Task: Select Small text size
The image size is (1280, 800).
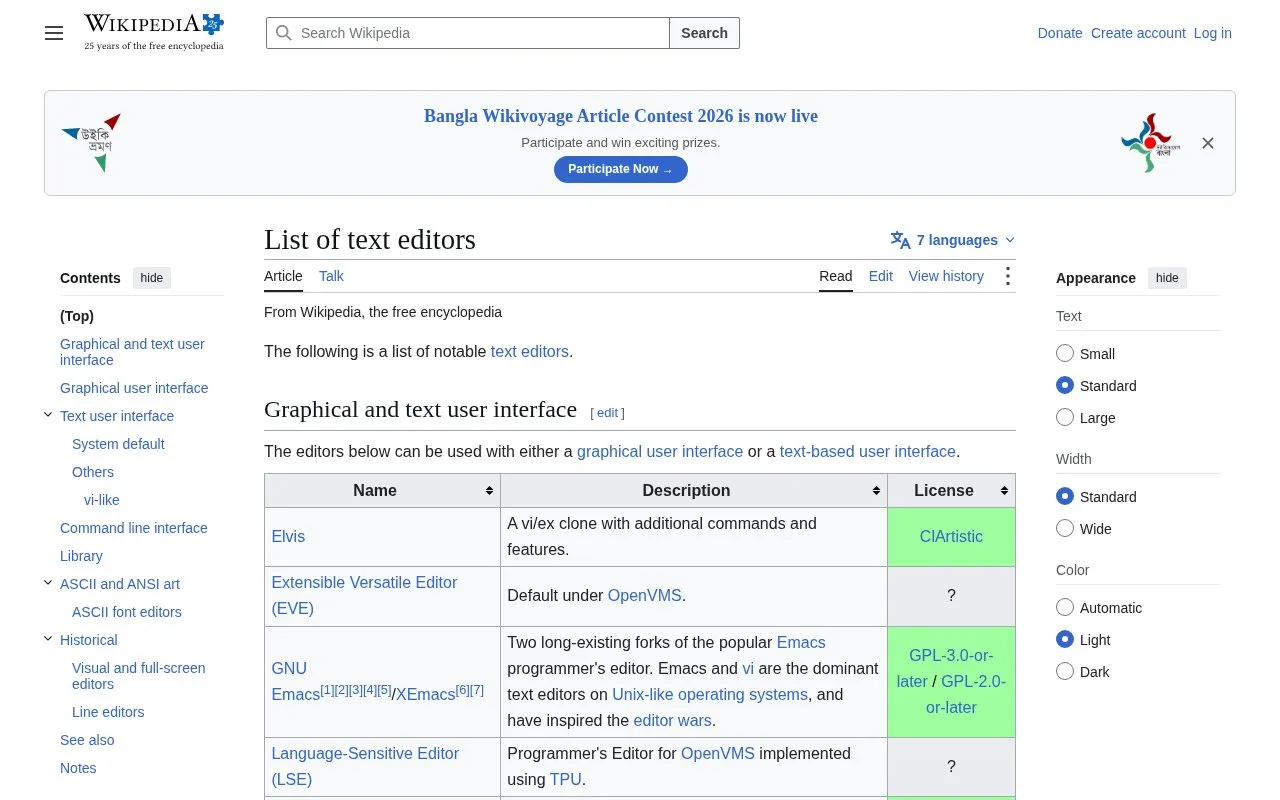Action: [1065, 353]
